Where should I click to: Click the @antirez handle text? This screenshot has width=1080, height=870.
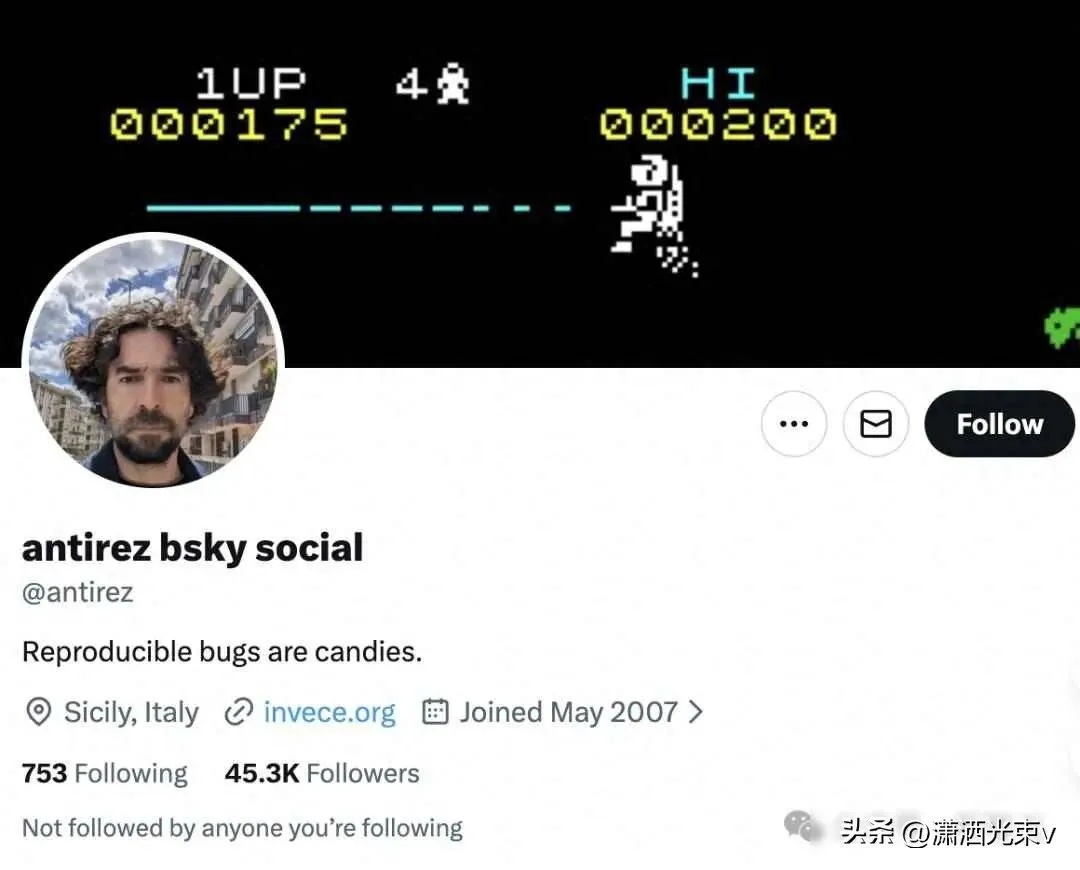pos(78,592)
